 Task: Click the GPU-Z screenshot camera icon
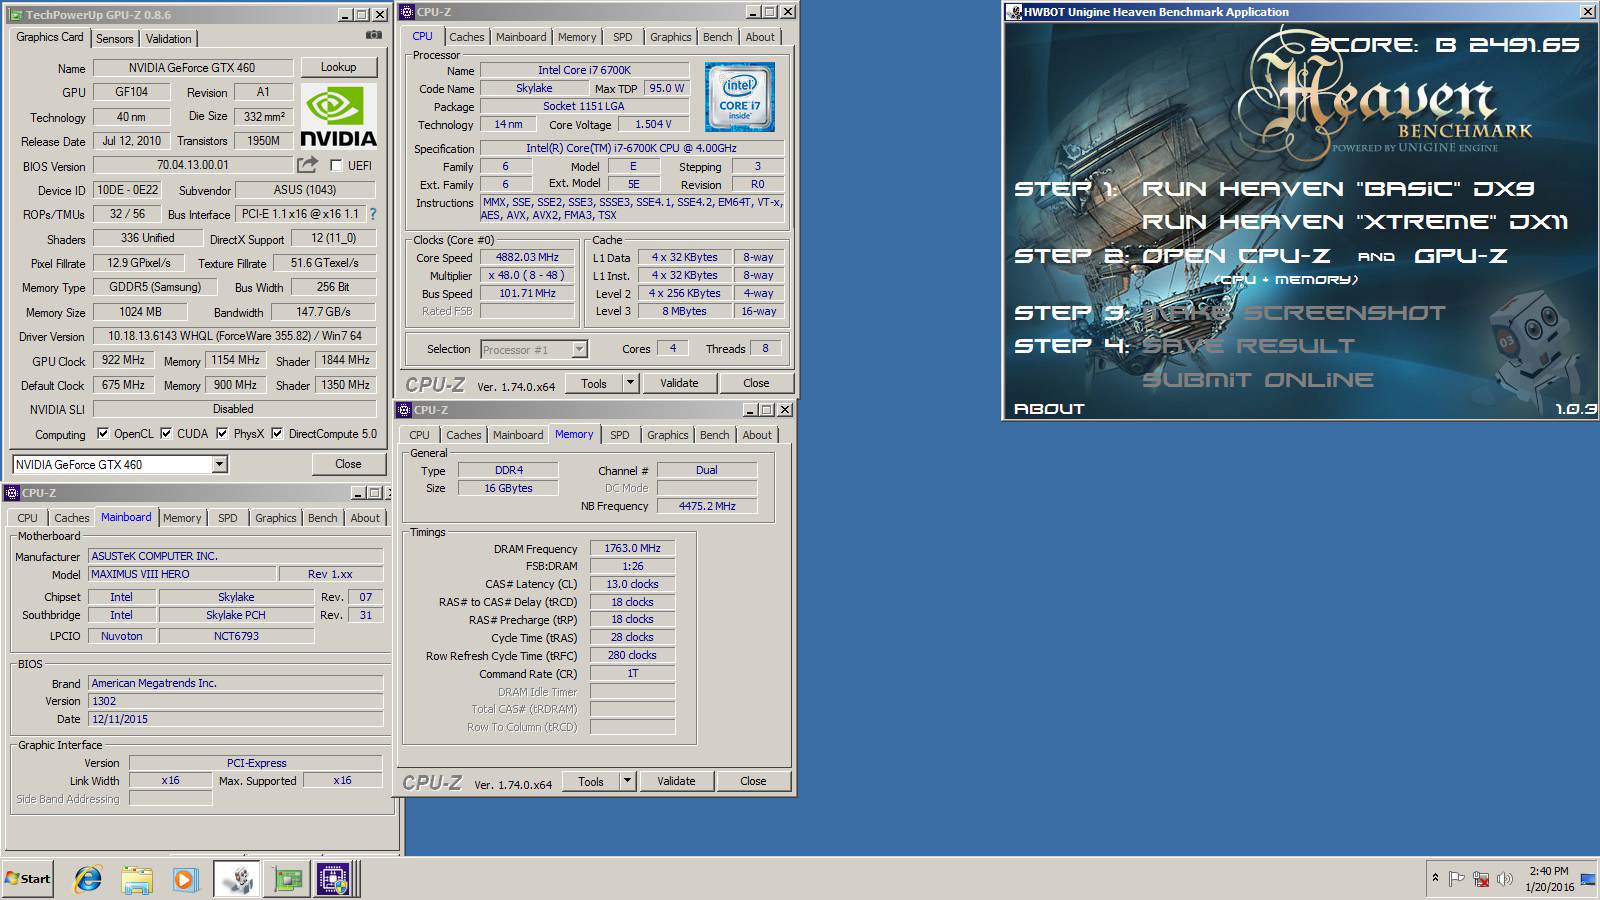coord(374,35)
